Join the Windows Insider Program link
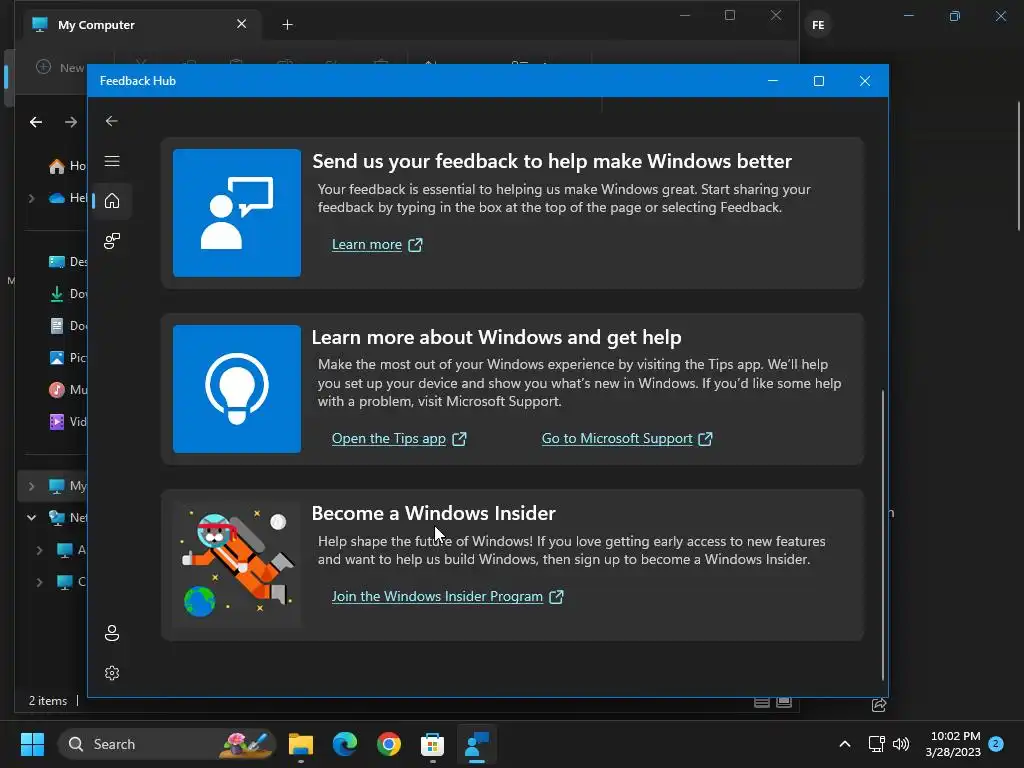 [438, 596]
